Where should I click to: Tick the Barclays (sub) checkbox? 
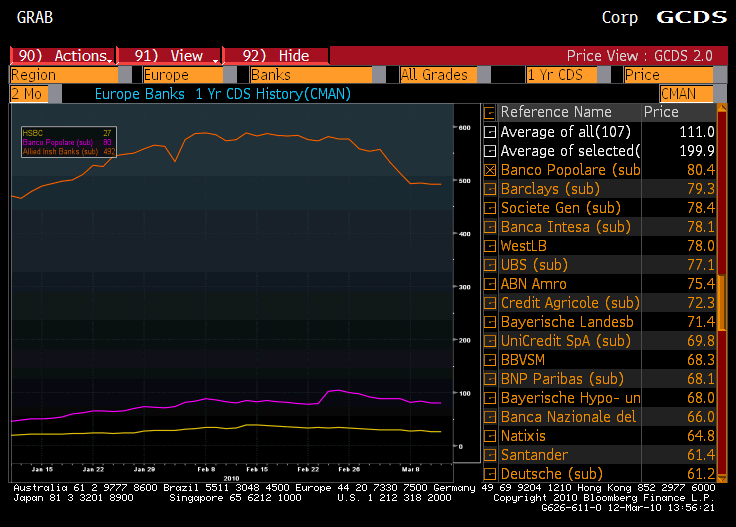pos(490,189)
